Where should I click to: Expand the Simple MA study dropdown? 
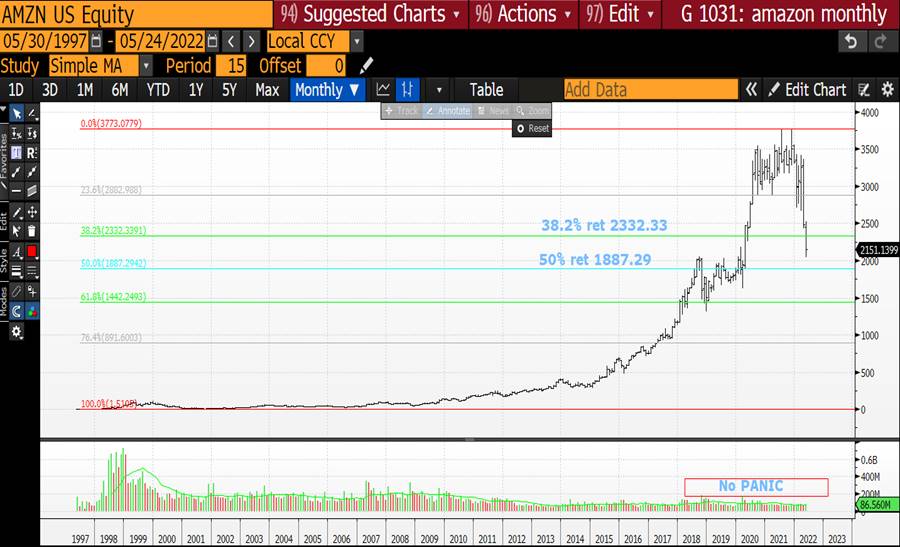click(146, 65)
